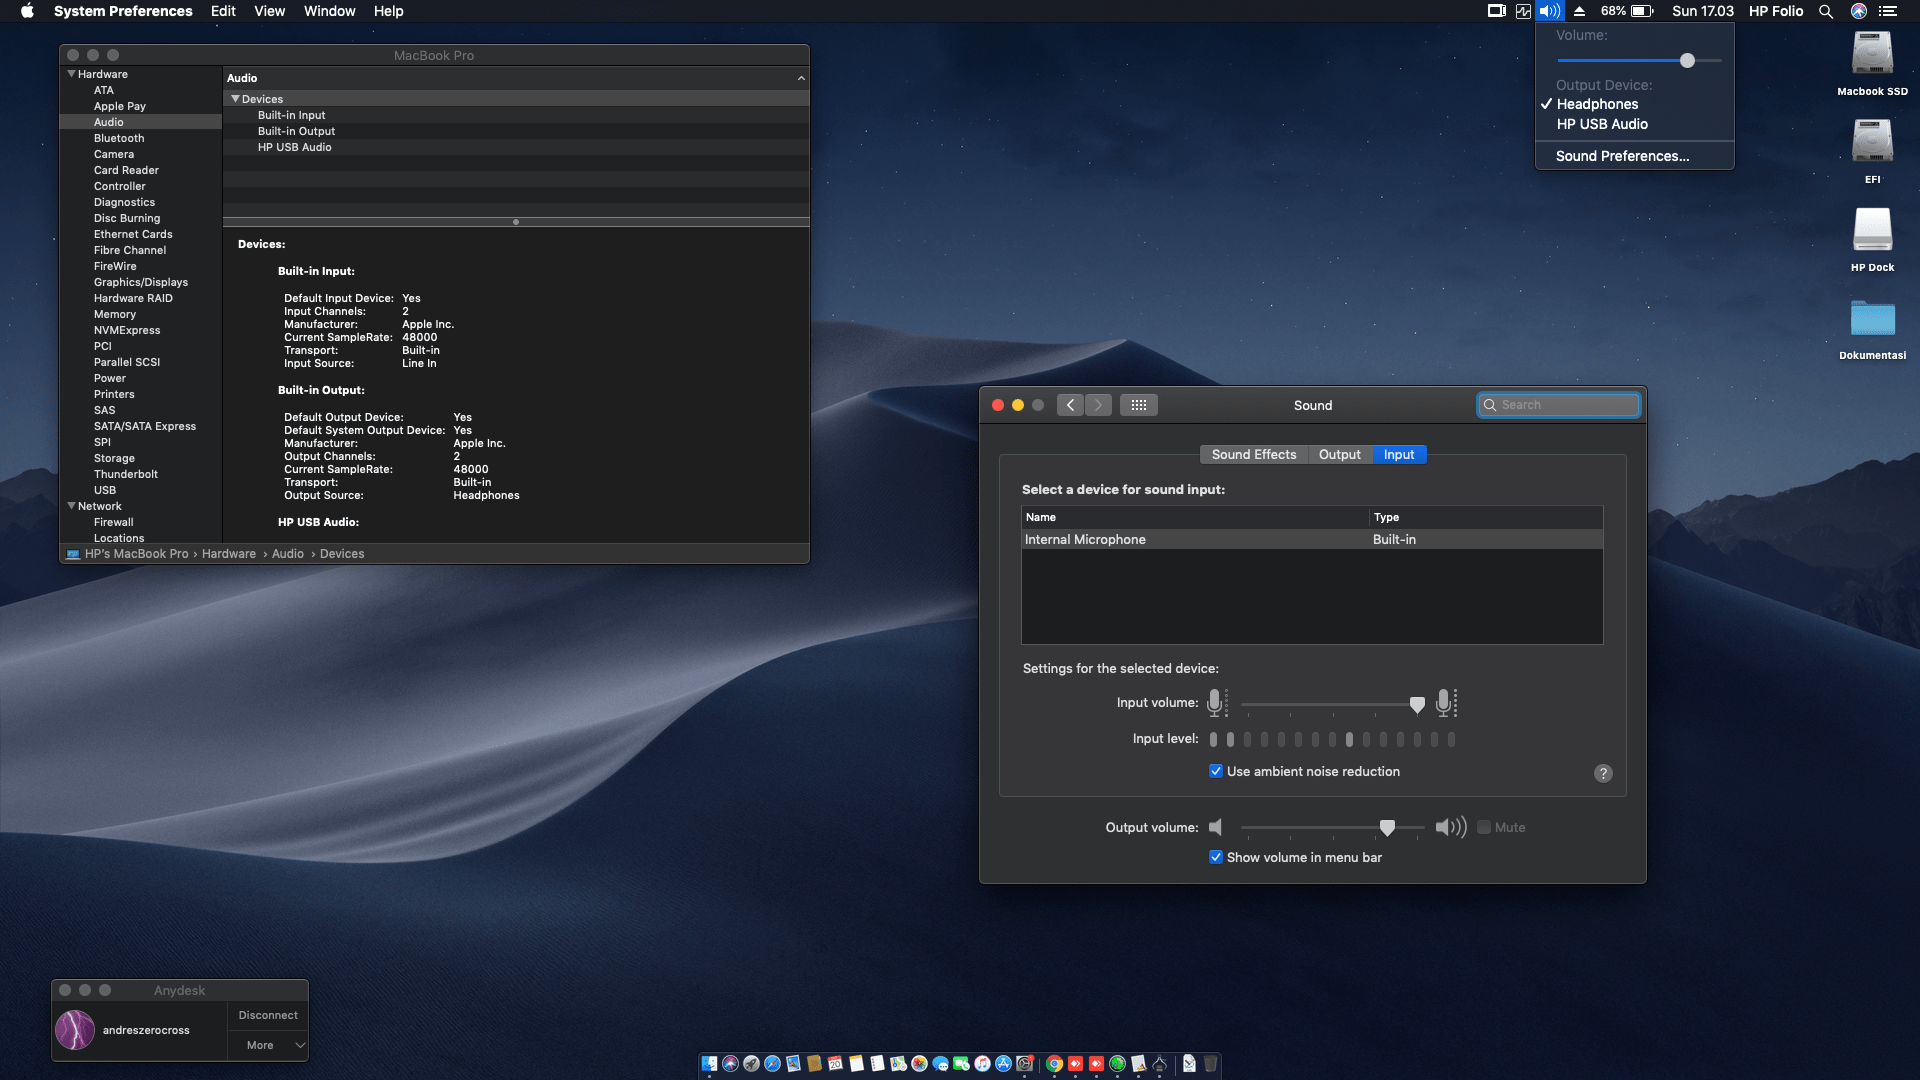The height and width of the screenshot is (1080, 1920).
Task: Collapse the Hardware section in sidebar
Action: point(71,74)
